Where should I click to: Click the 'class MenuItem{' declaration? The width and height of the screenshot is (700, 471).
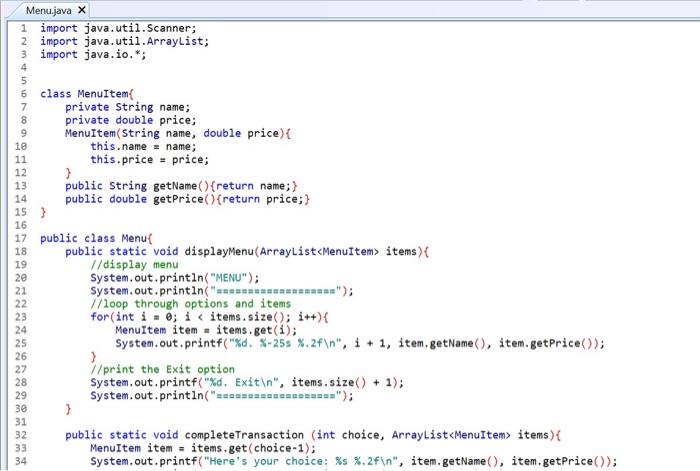pos(87,94)
